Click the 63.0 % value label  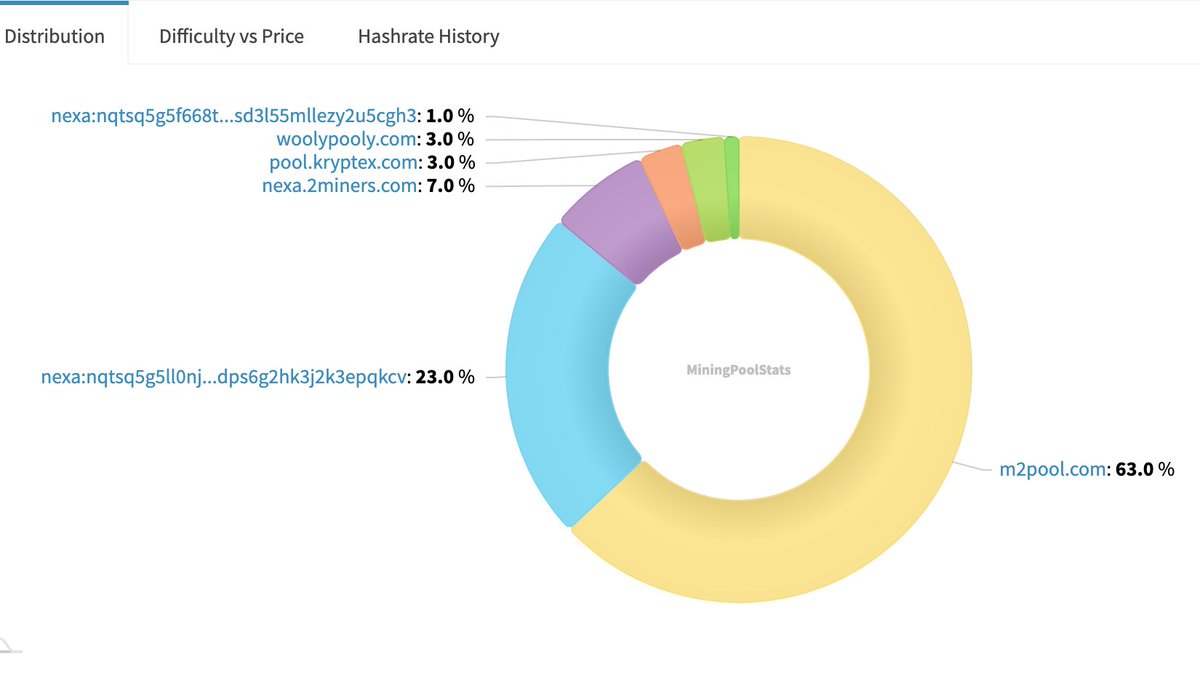pos(1145,468)
